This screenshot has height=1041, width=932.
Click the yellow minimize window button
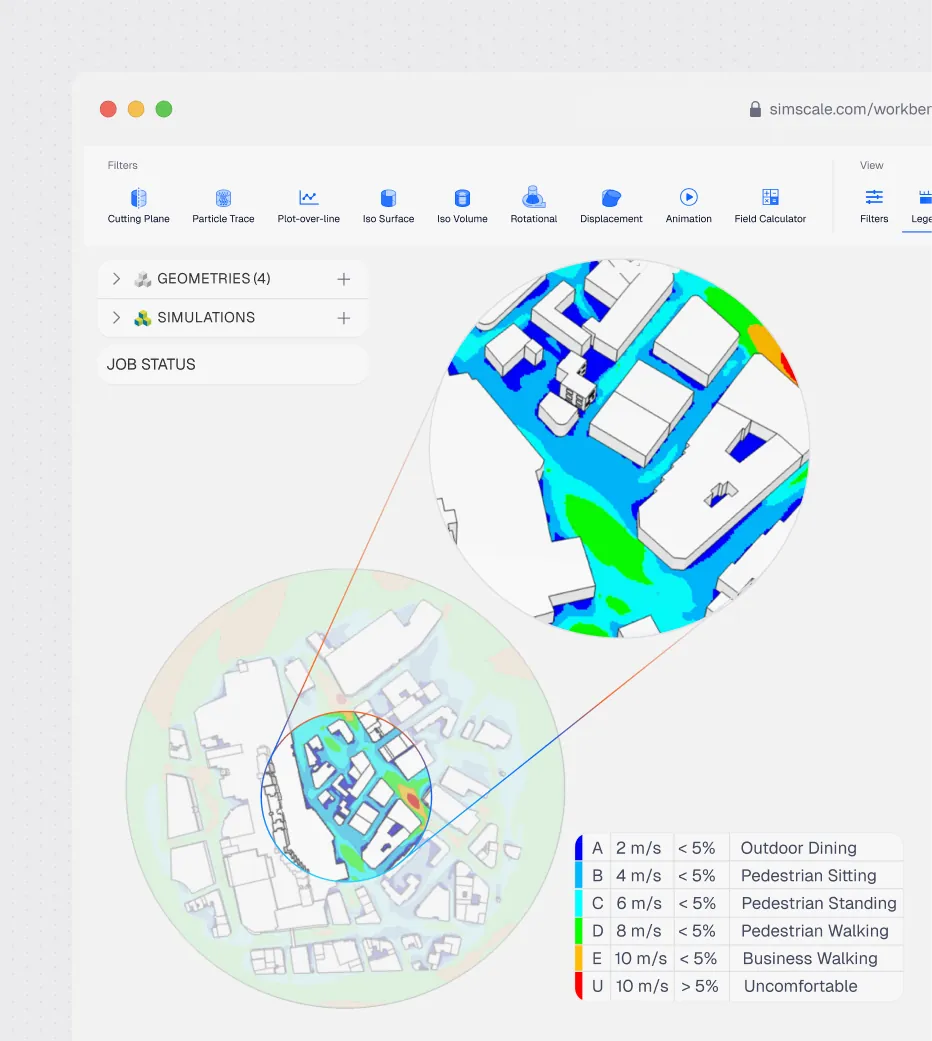coord(136,109)
